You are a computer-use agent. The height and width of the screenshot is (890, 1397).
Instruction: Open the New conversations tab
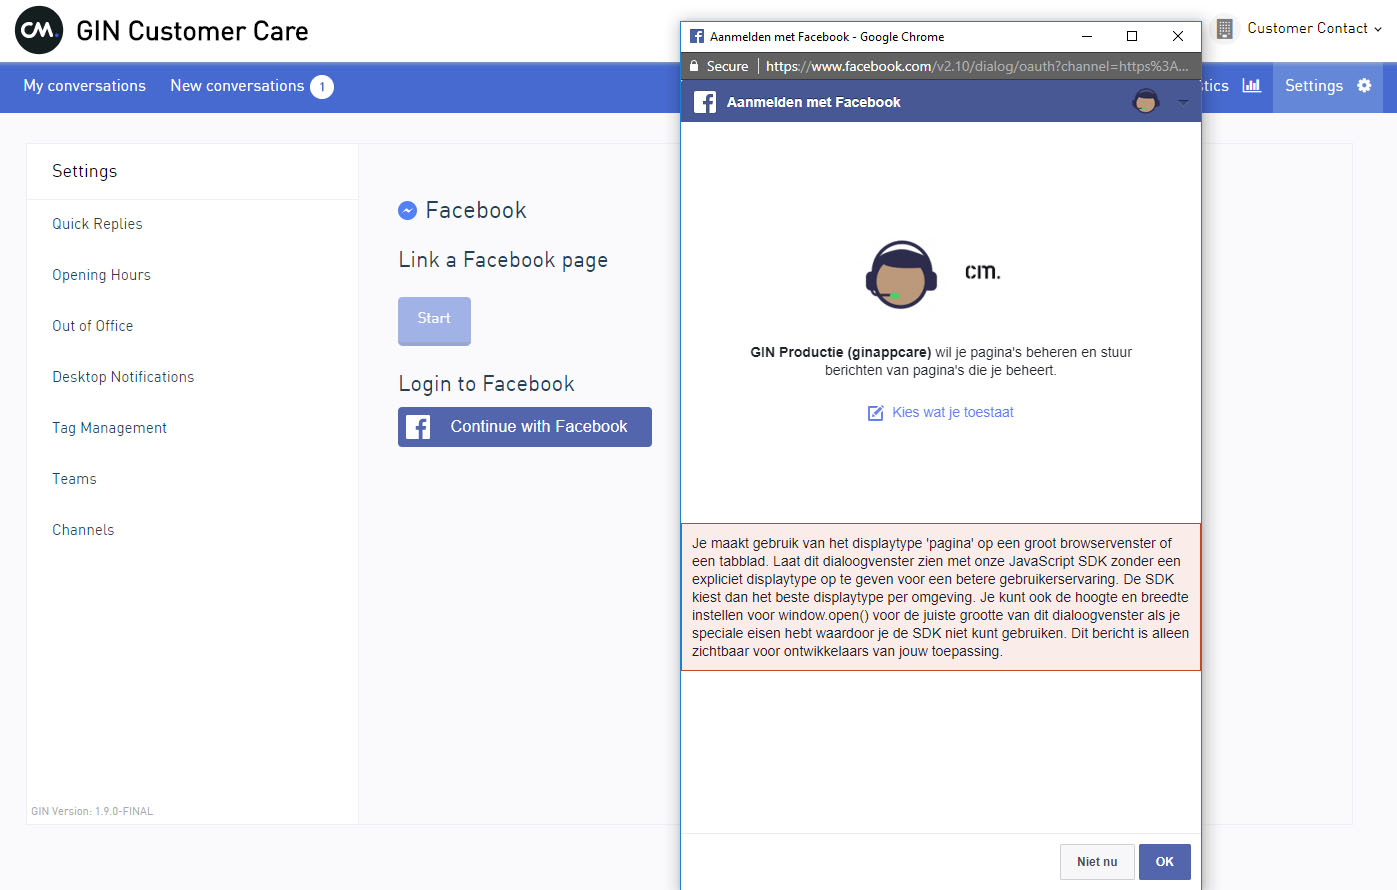(x=237, y=86)
